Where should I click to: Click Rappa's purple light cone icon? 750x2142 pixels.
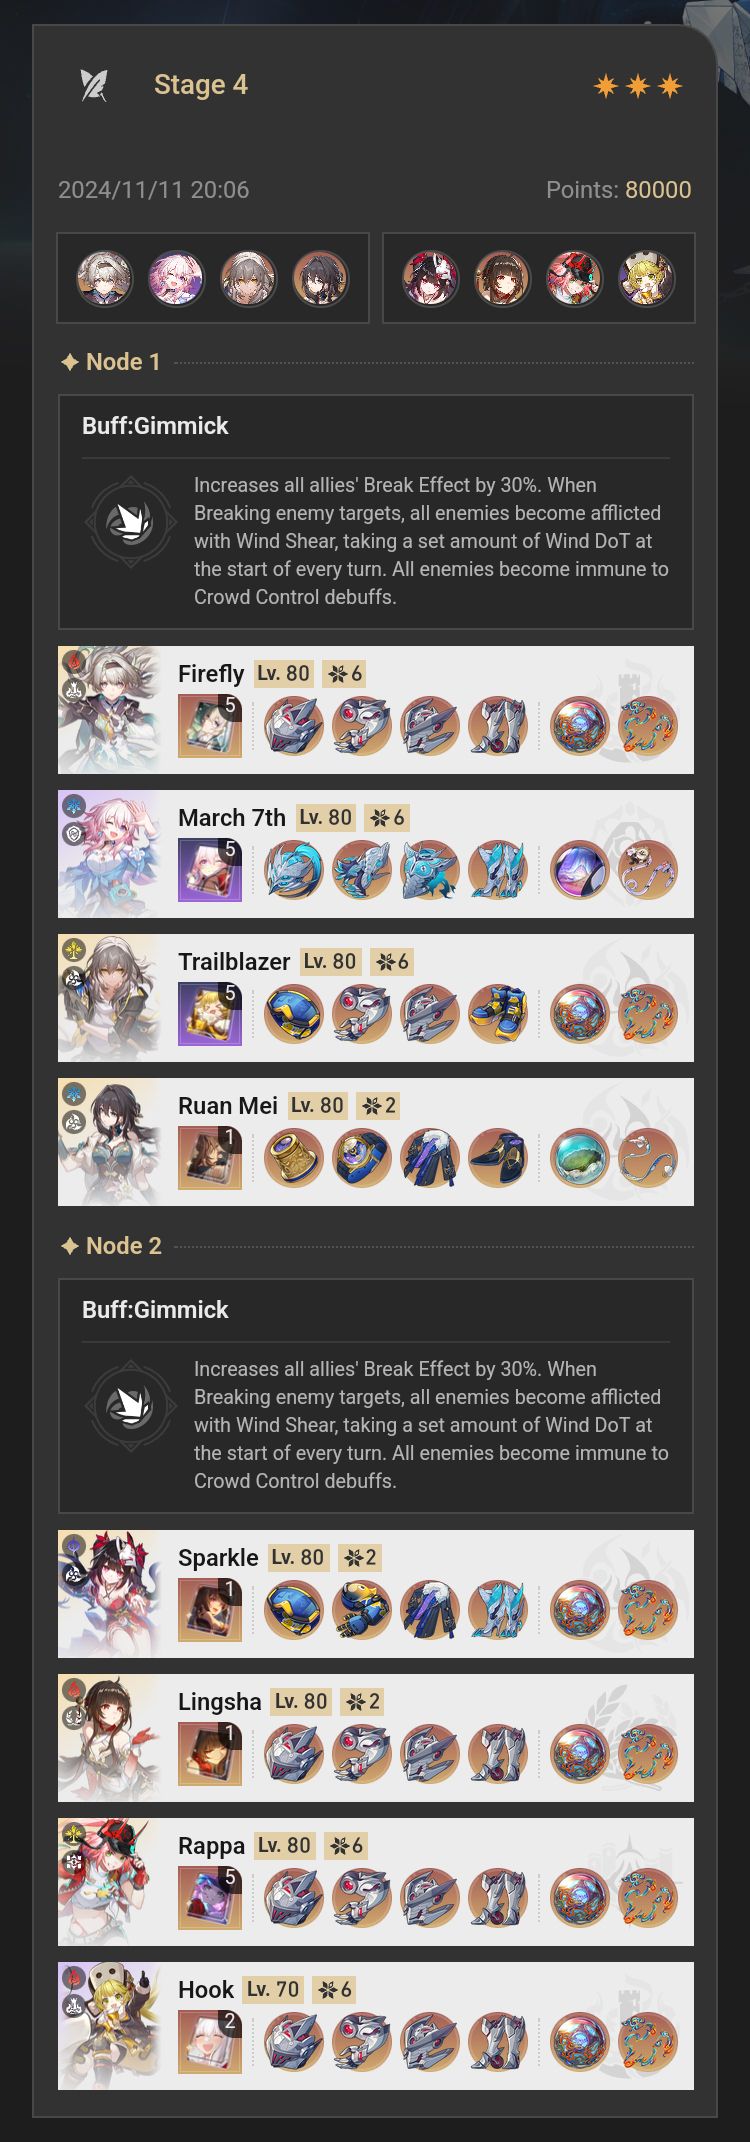coord(210,1898)
